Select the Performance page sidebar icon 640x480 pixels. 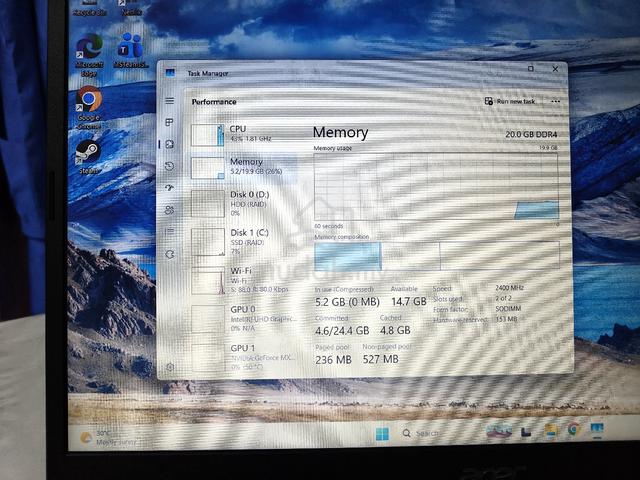click(x=170, y=144)
